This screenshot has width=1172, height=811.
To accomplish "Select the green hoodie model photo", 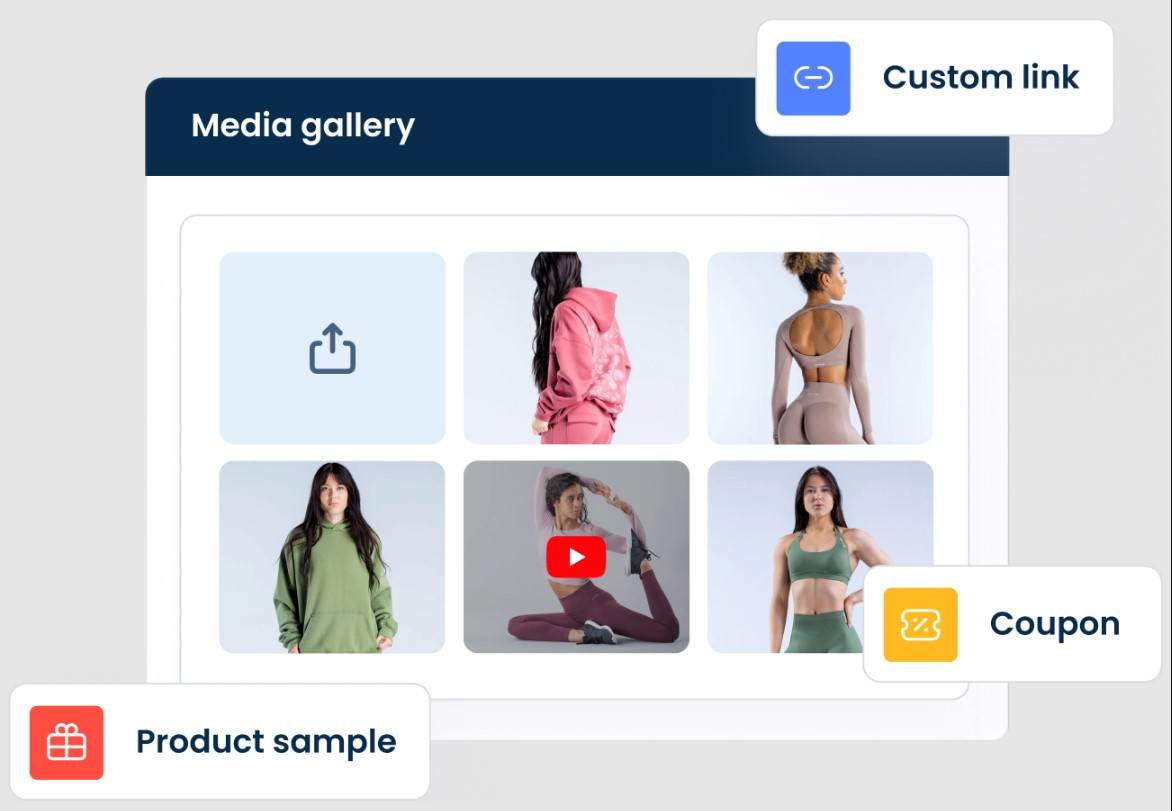I will (x=332, y=557).
